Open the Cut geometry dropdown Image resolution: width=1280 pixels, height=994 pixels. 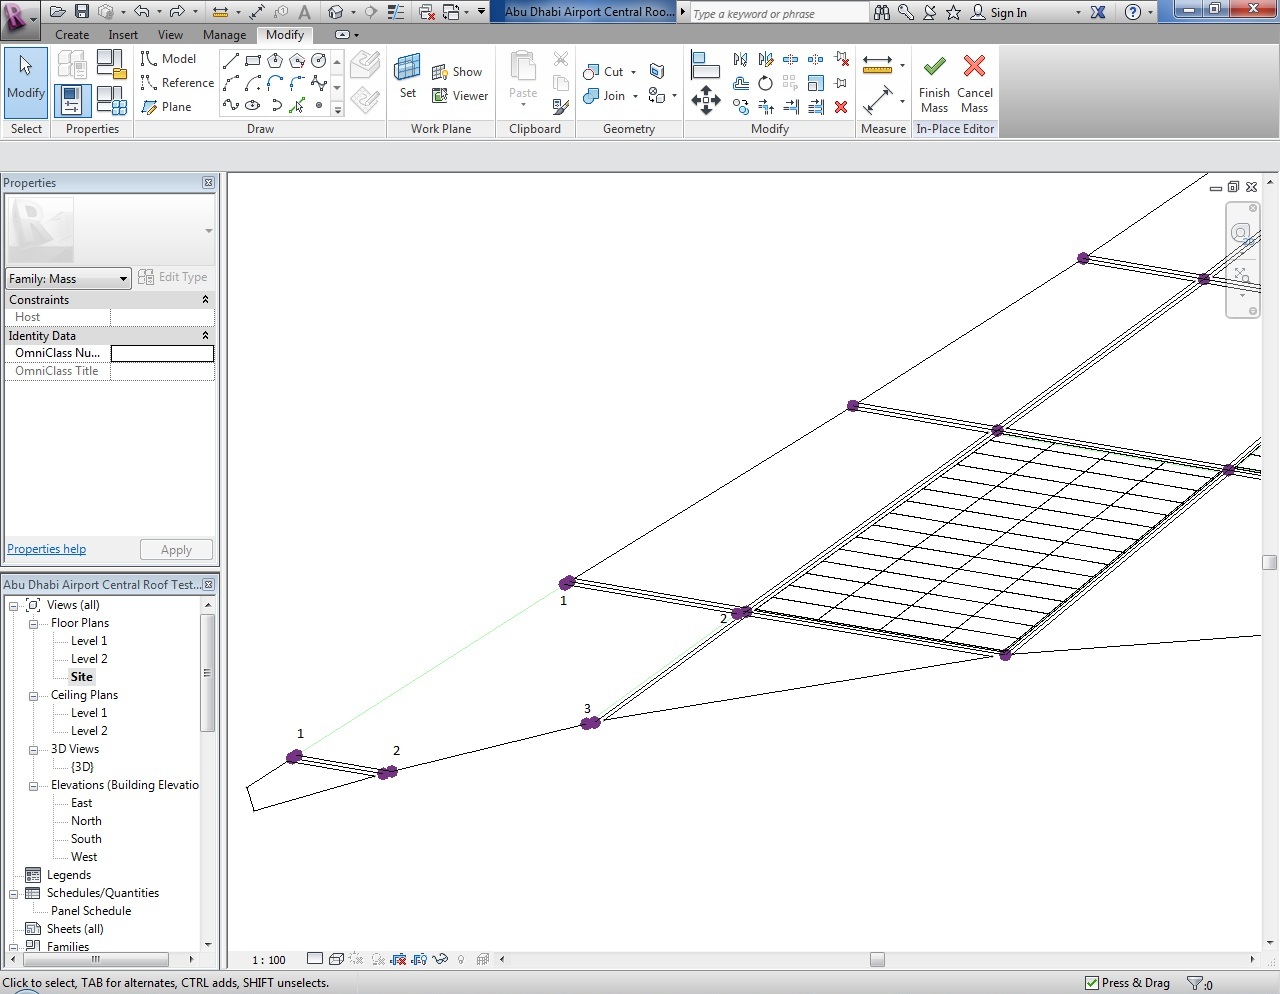(633, 72)
